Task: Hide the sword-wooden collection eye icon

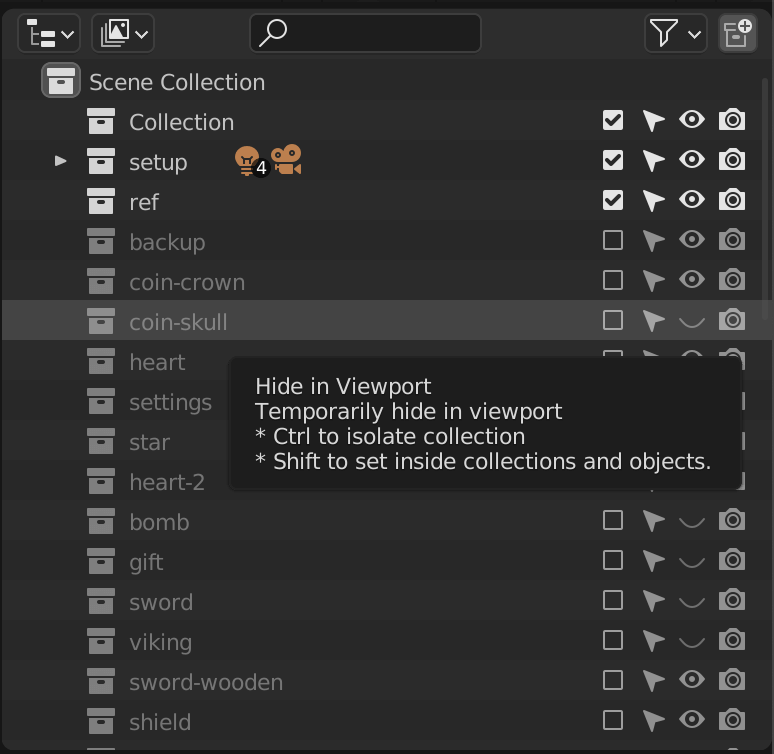Action: 692,680
